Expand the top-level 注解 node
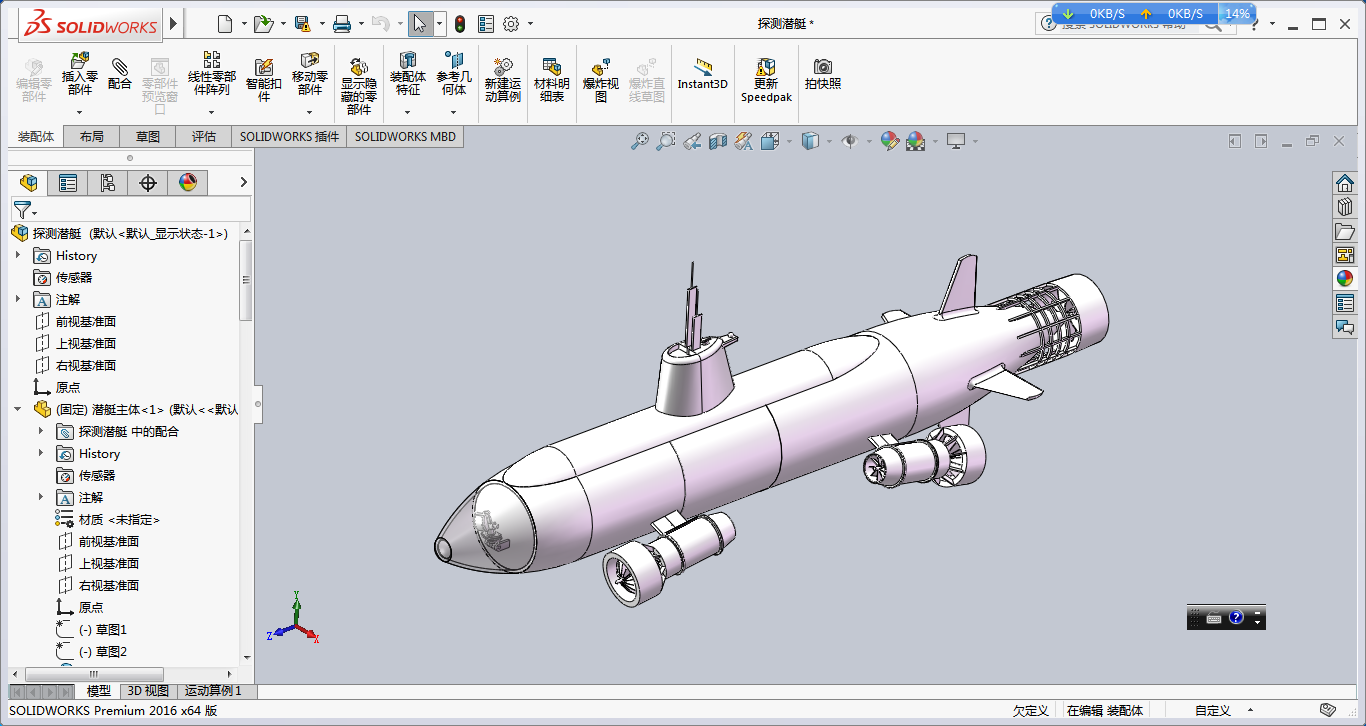1366x726 pixels. 18,299
